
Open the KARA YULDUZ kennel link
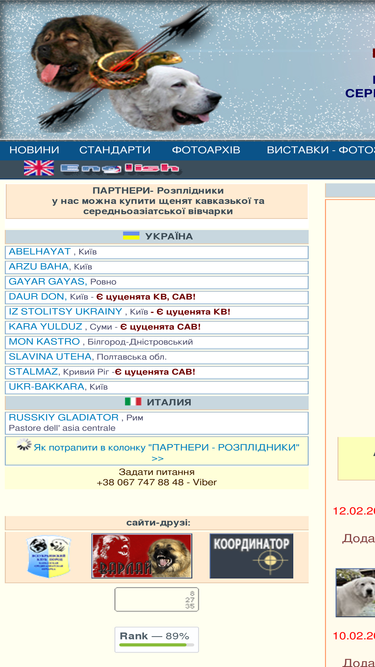[x=45, y=327]
